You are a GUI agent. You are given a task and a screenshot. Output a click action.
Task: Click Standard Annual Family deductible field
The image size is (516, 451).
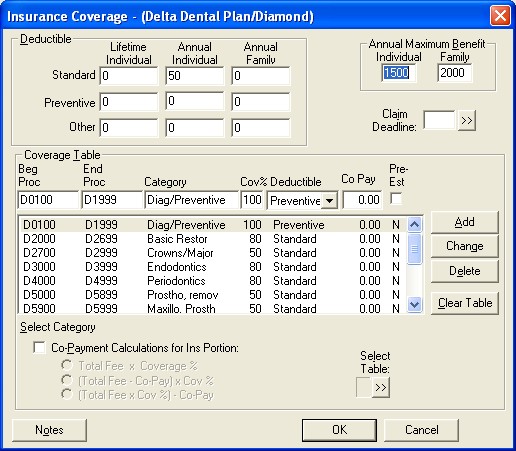(x=261, y=76)
